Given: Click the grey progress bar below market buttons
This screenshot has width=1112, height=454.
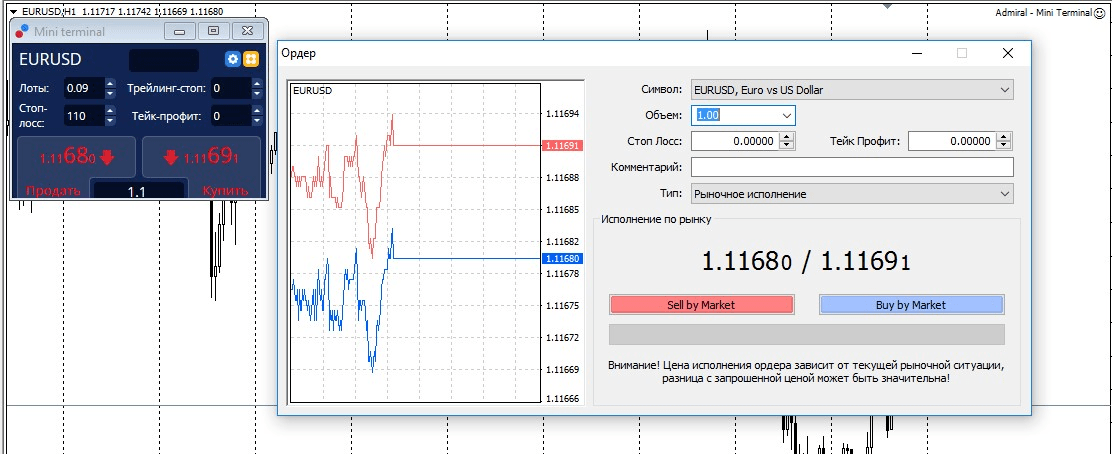Looking at the screenshot, I should tap(806, 335).
